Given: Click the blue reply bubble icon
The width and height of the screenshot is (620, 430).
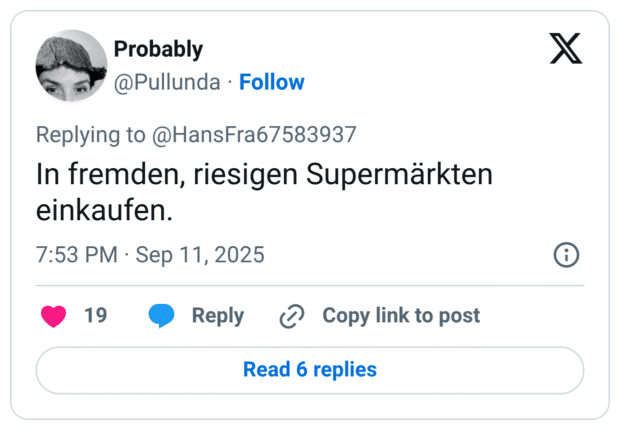Looking at the screenshot, I should 161,316.
